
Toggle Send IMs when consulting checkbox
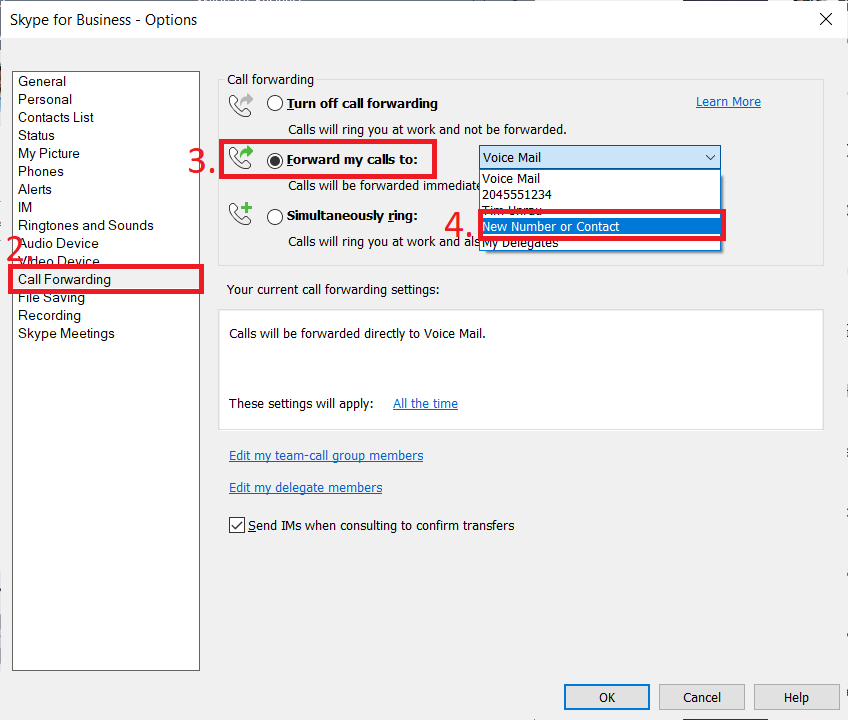click(237, 525)
